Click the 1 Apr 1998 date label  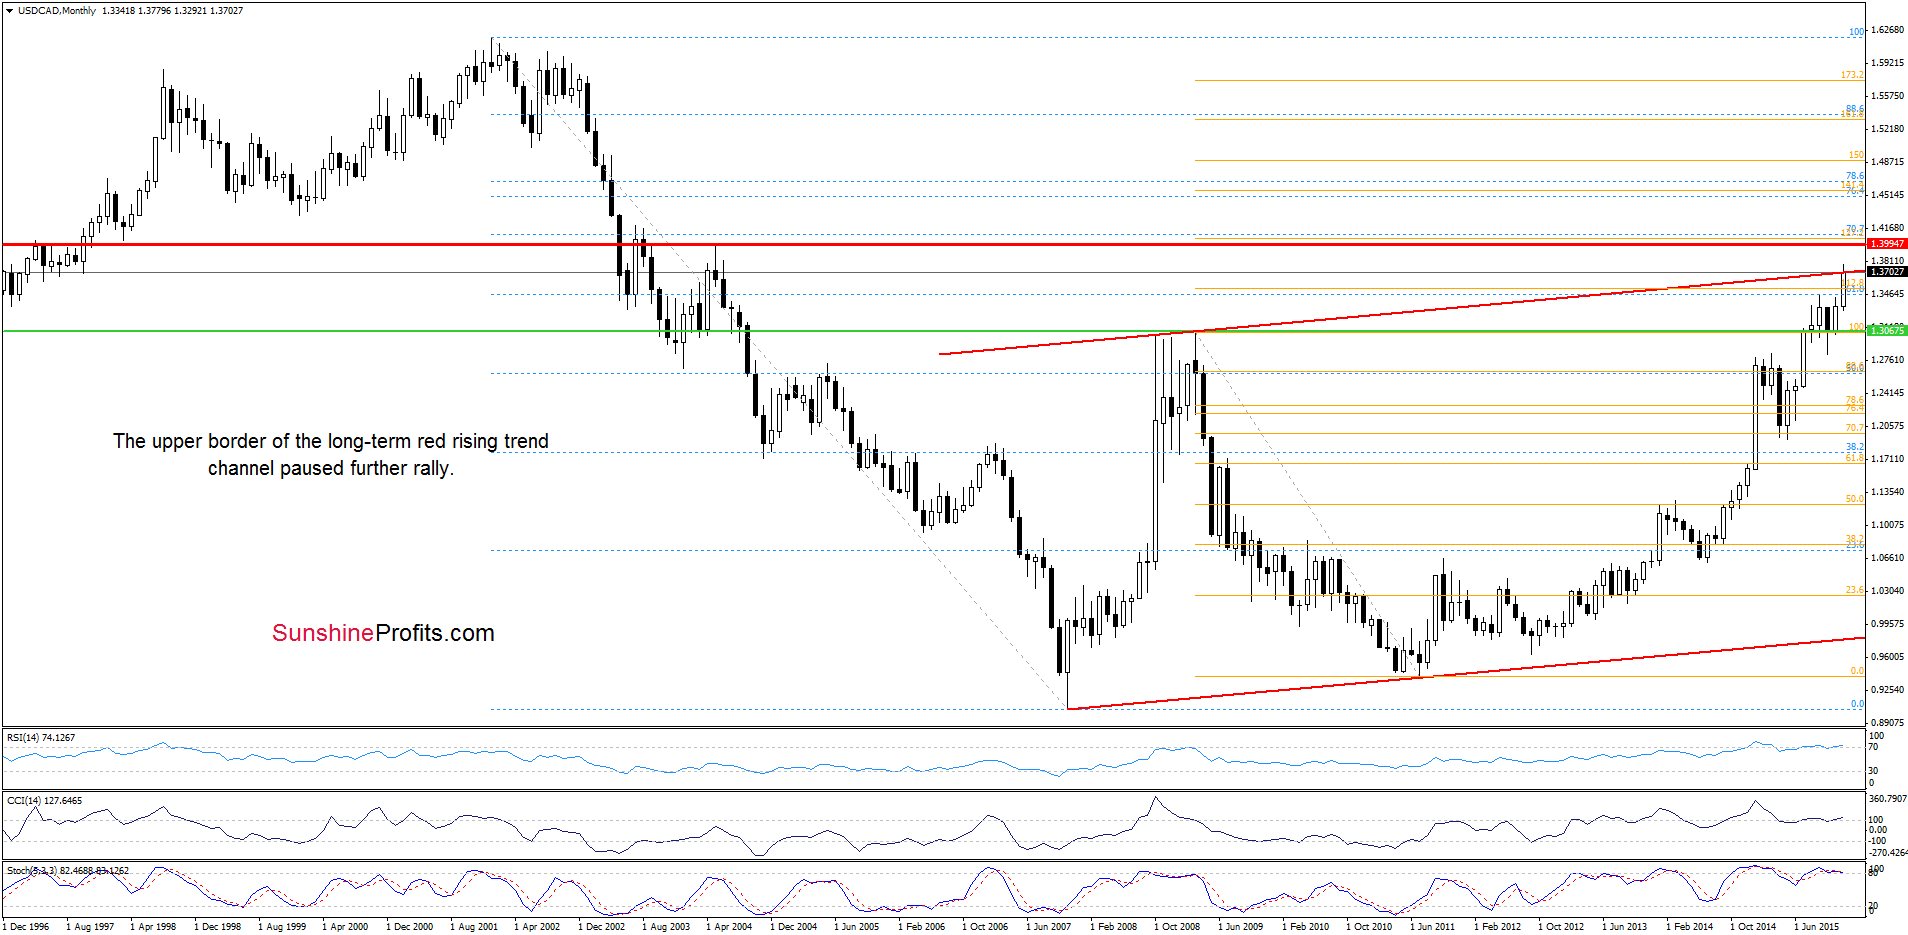tap(153, 927)
